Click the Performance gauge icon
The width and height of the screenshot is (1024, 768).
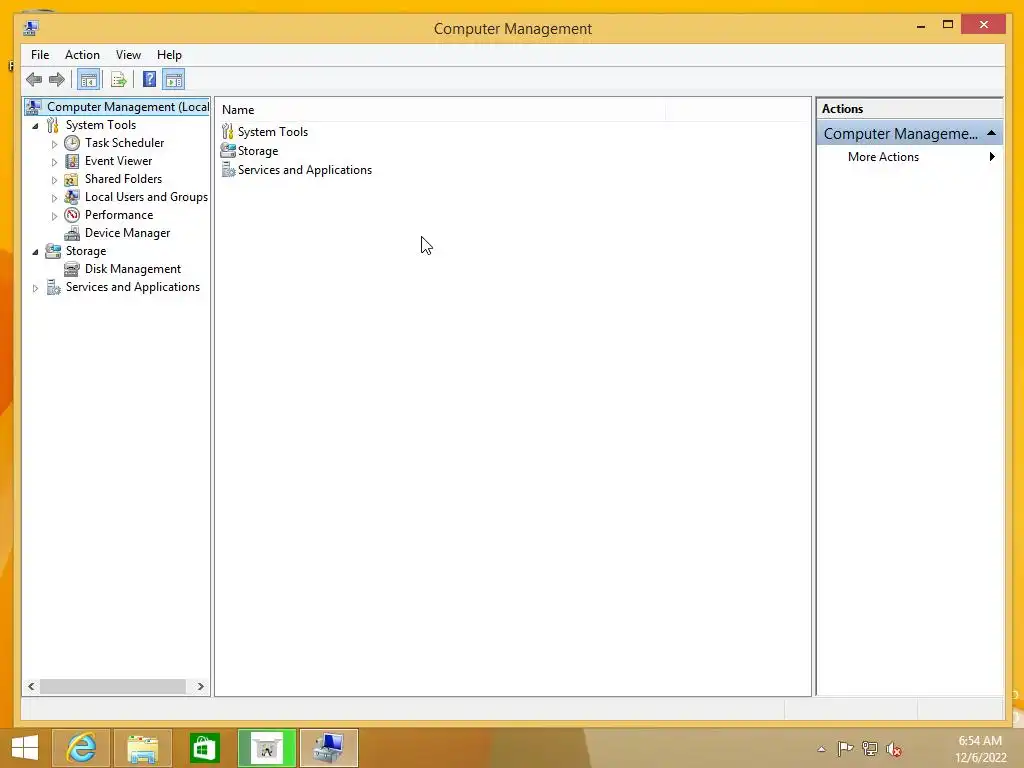pyautogui.click(x=72, y=215)
